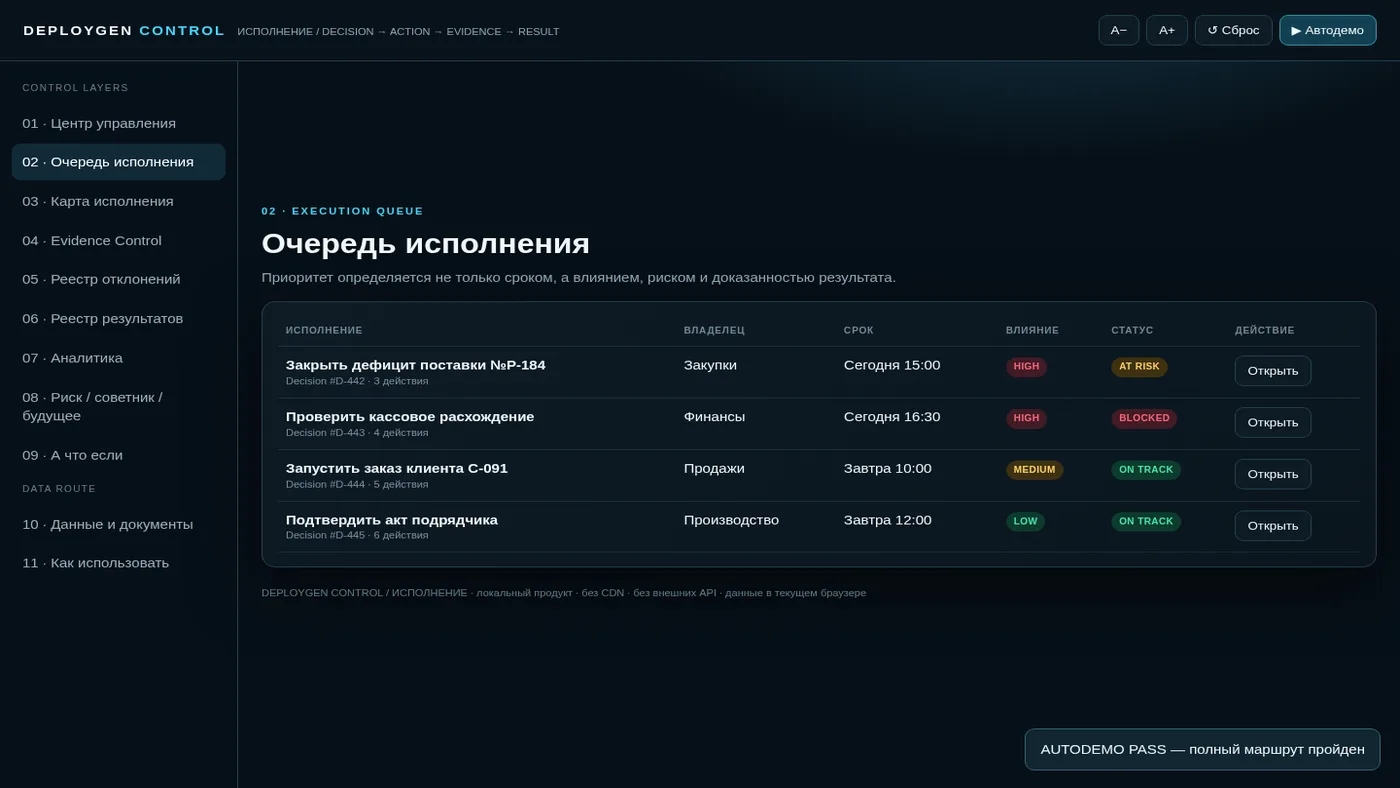Image resolution: width=1400 pixels, height=788 pixels.
Task: Click deadline Сегодня 16:30
Action: [892, 417]
